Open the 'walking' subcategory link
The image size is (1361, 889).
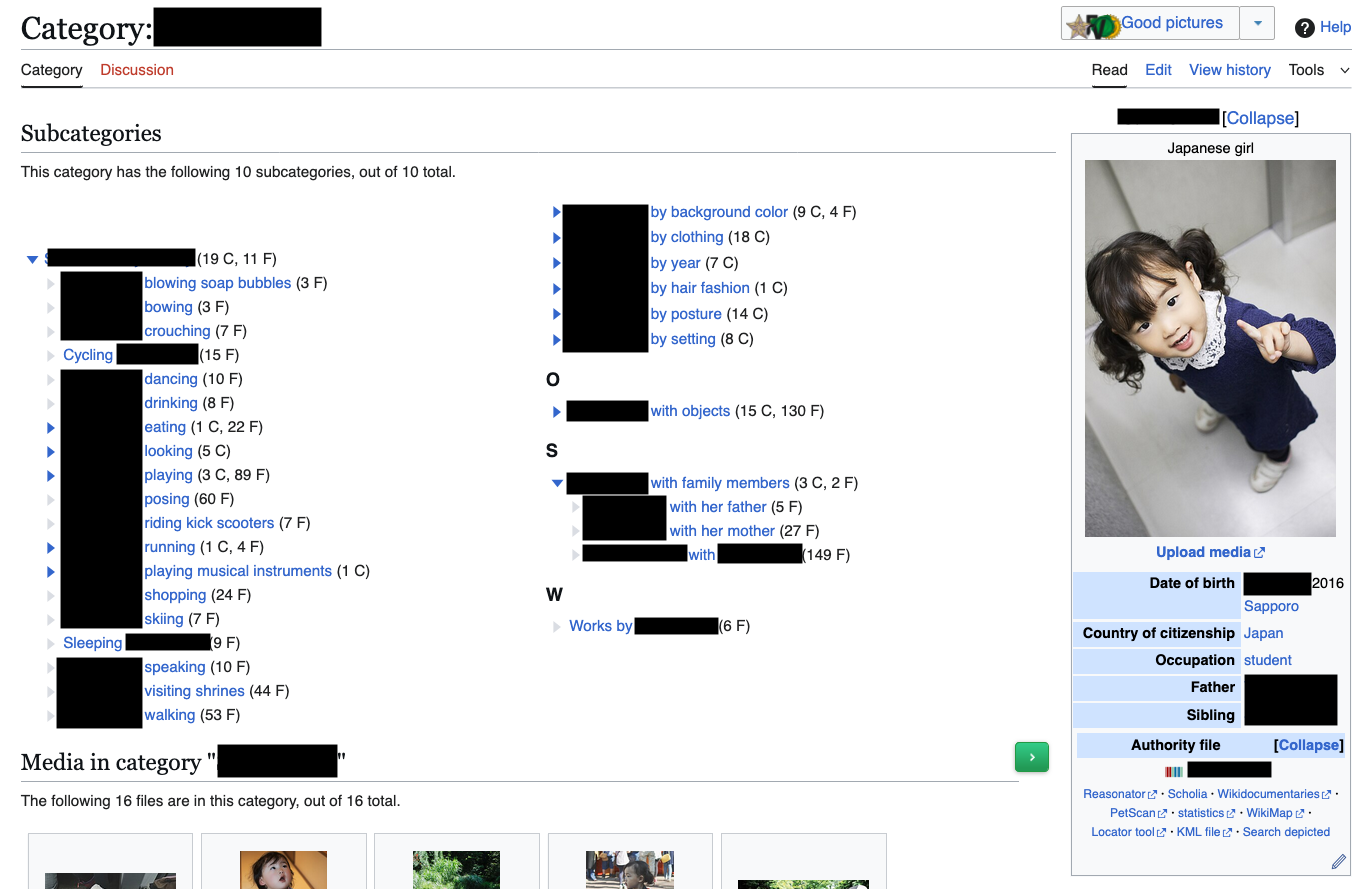point(169,715)
